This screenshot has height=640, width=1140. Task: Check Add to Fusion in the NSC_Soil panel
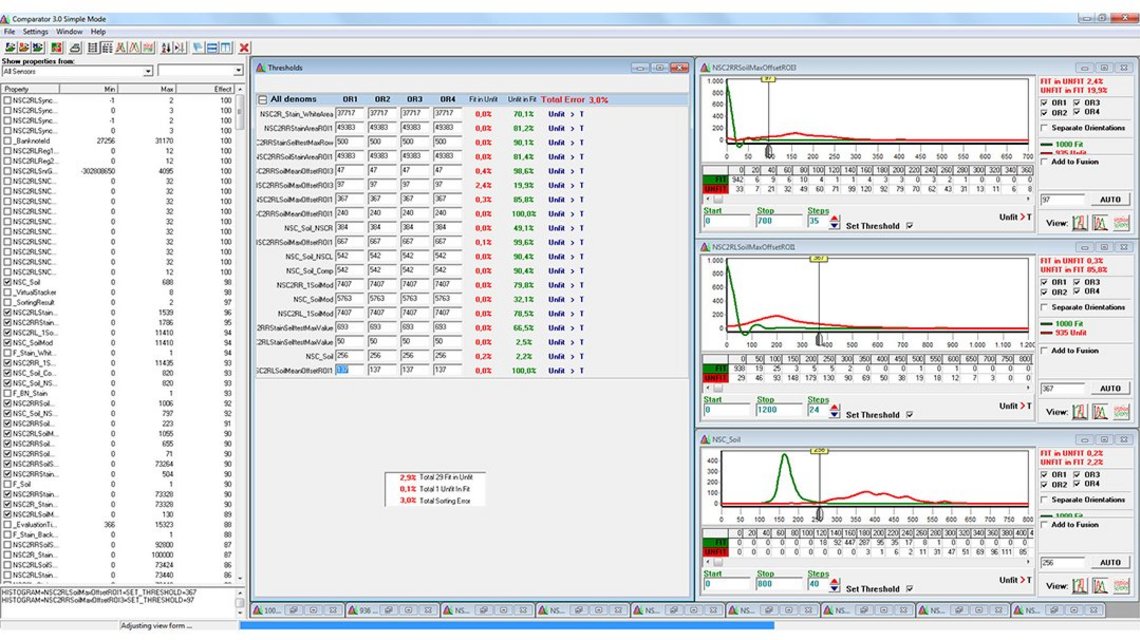coord(1043,524)
